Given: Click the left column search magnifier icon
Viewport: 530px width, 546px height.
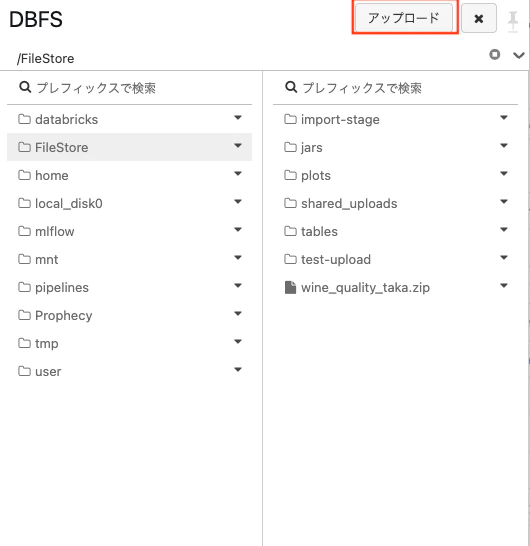Looking at the screenshot, I should pyautogui.click(x=25, y=87).
